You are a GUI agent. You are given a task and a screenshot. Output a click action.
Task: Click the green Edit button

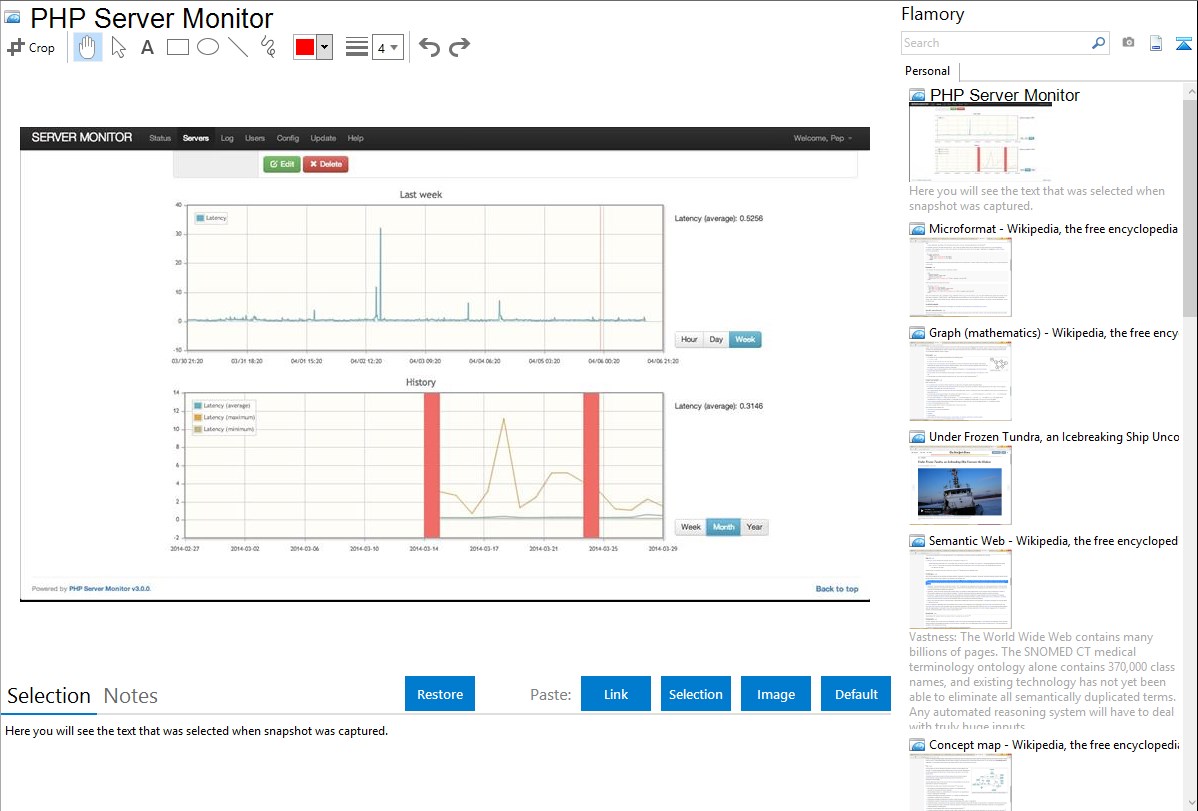tap(282, 164)
